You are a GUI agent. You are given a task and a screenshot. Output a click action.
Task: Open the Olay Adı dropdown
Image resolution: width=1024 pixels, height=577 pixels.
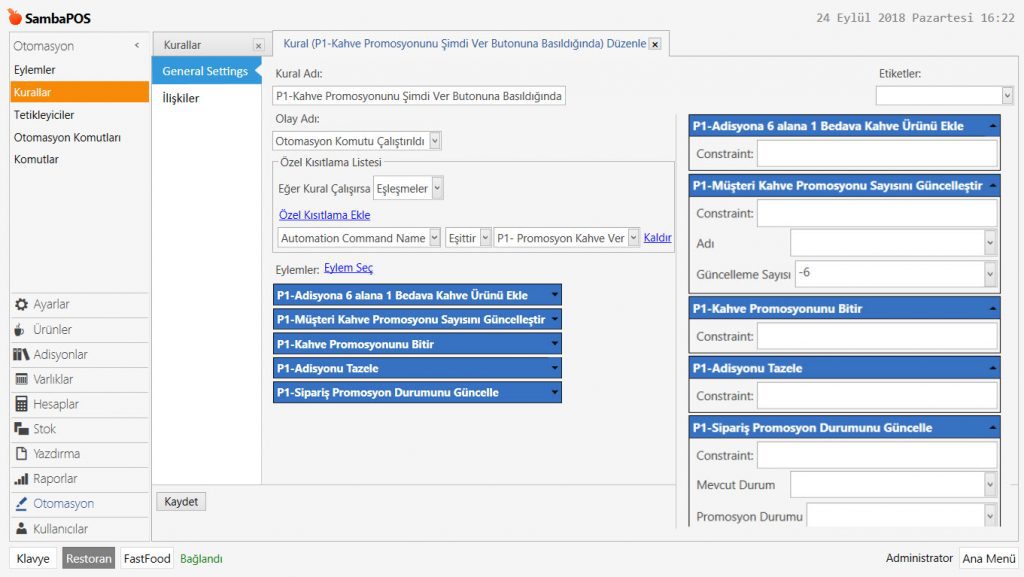[x=434, y=142]
